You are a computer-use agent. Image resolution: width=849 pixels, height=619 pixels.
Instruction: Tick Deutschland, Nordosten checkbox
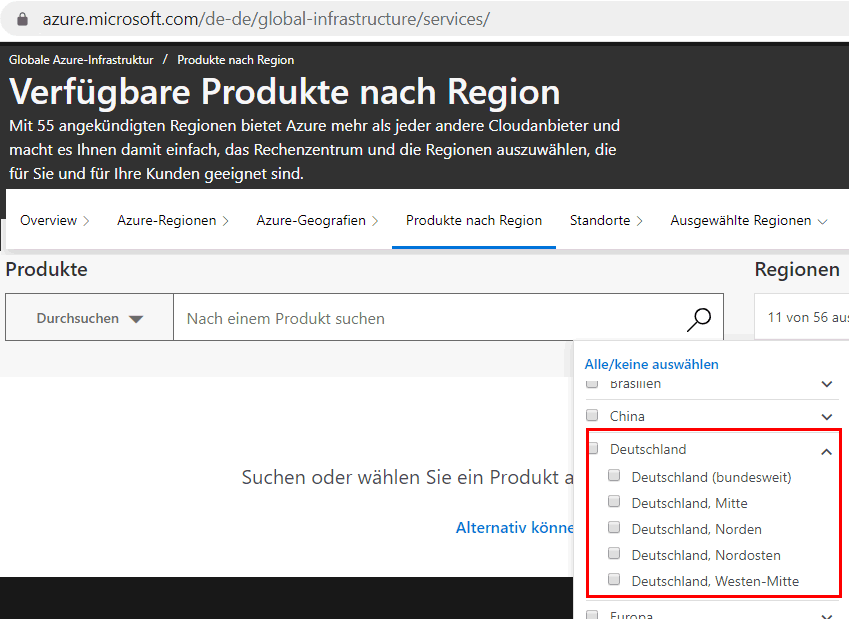coord(614,553)
